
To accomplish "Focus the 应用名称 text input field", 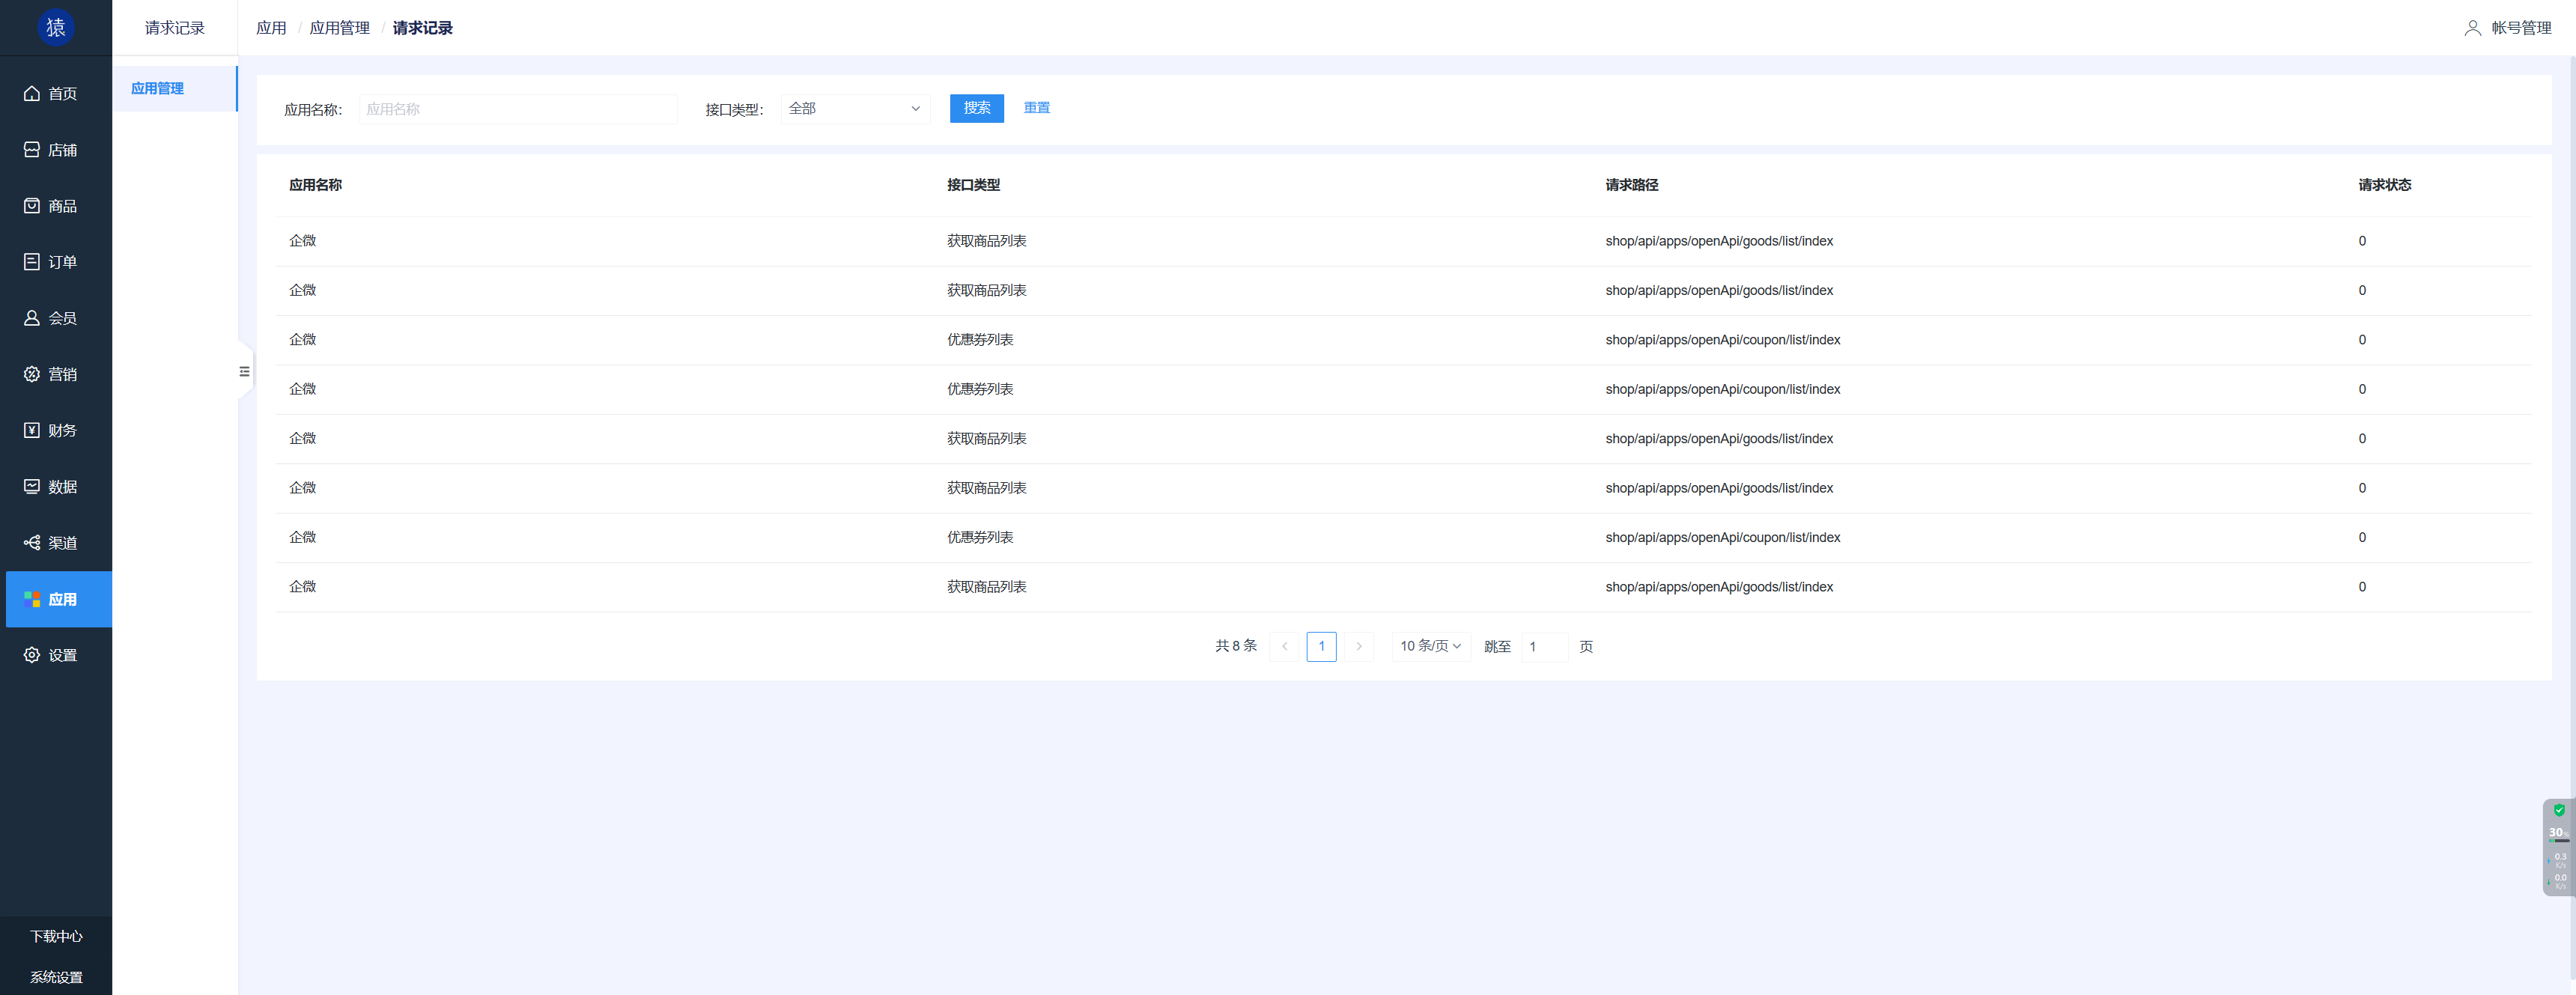I will [x=518, y=109].
